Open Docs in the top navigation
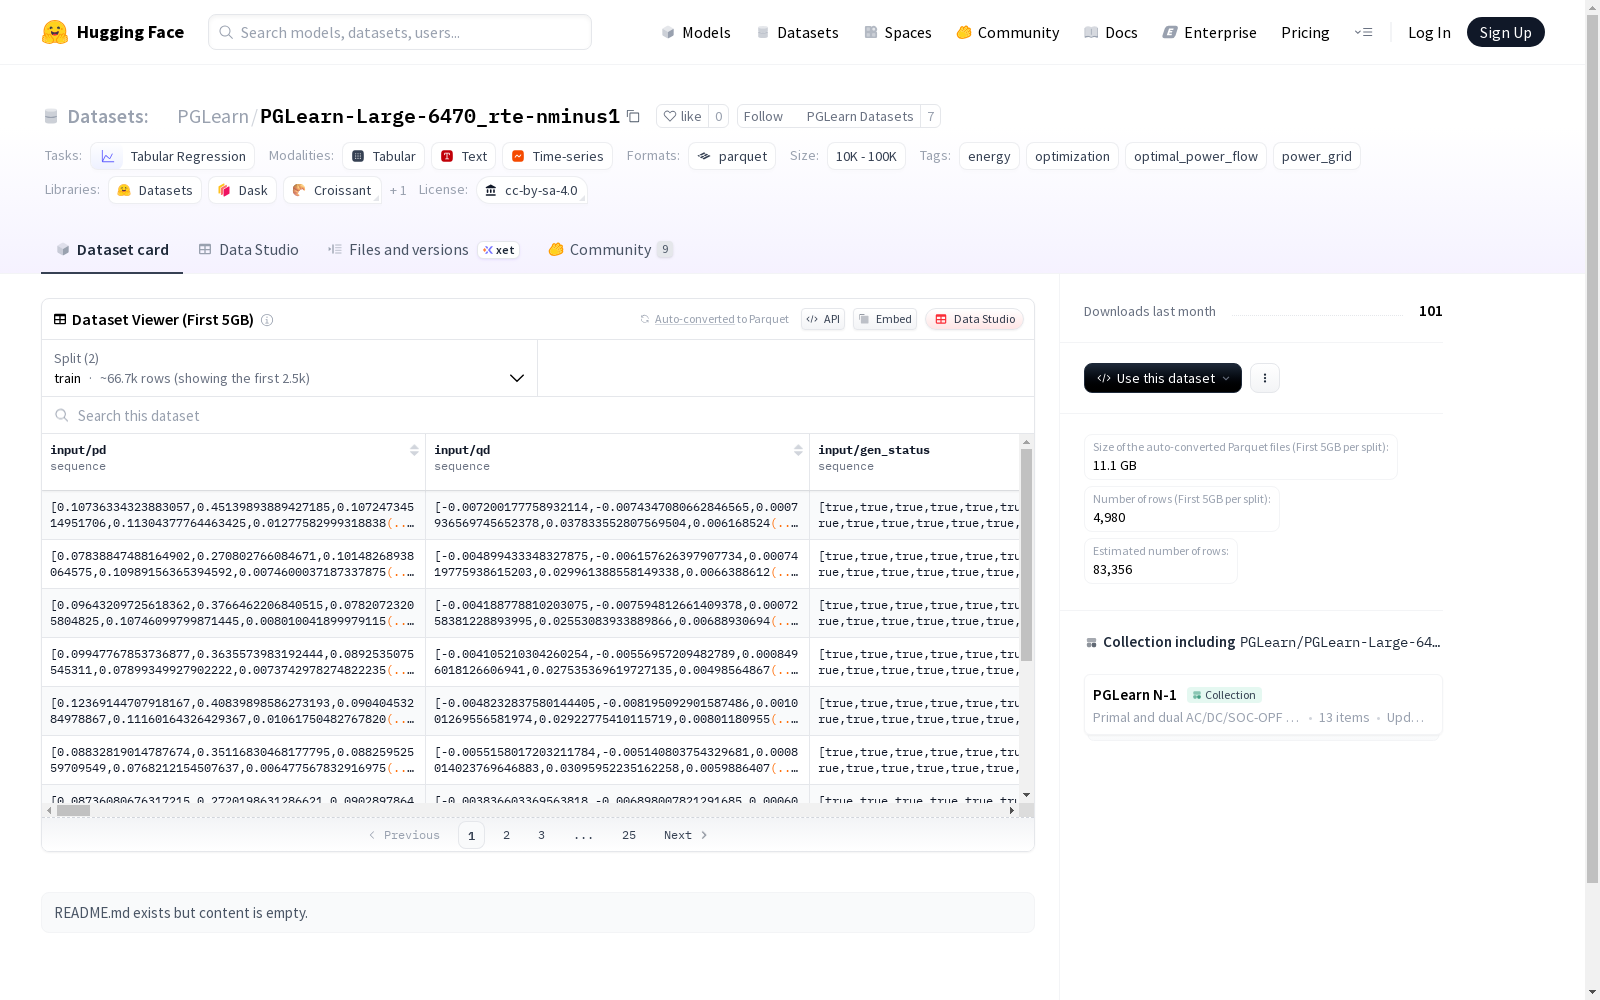The image size is (1600, 1000). 1111,32
